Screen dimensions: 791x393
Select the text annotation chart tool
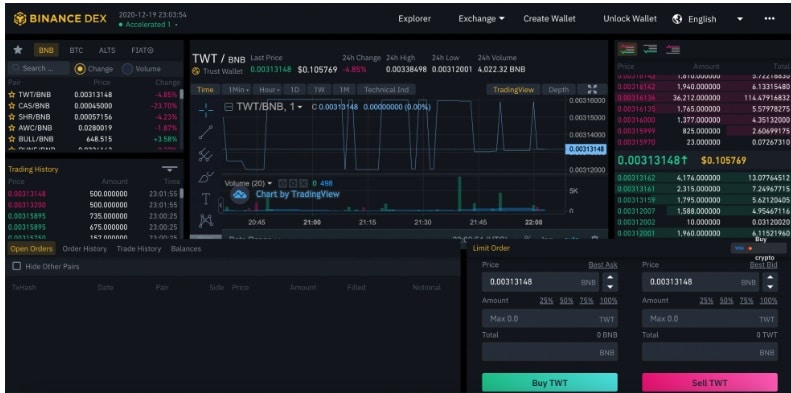tap(206, 199)
